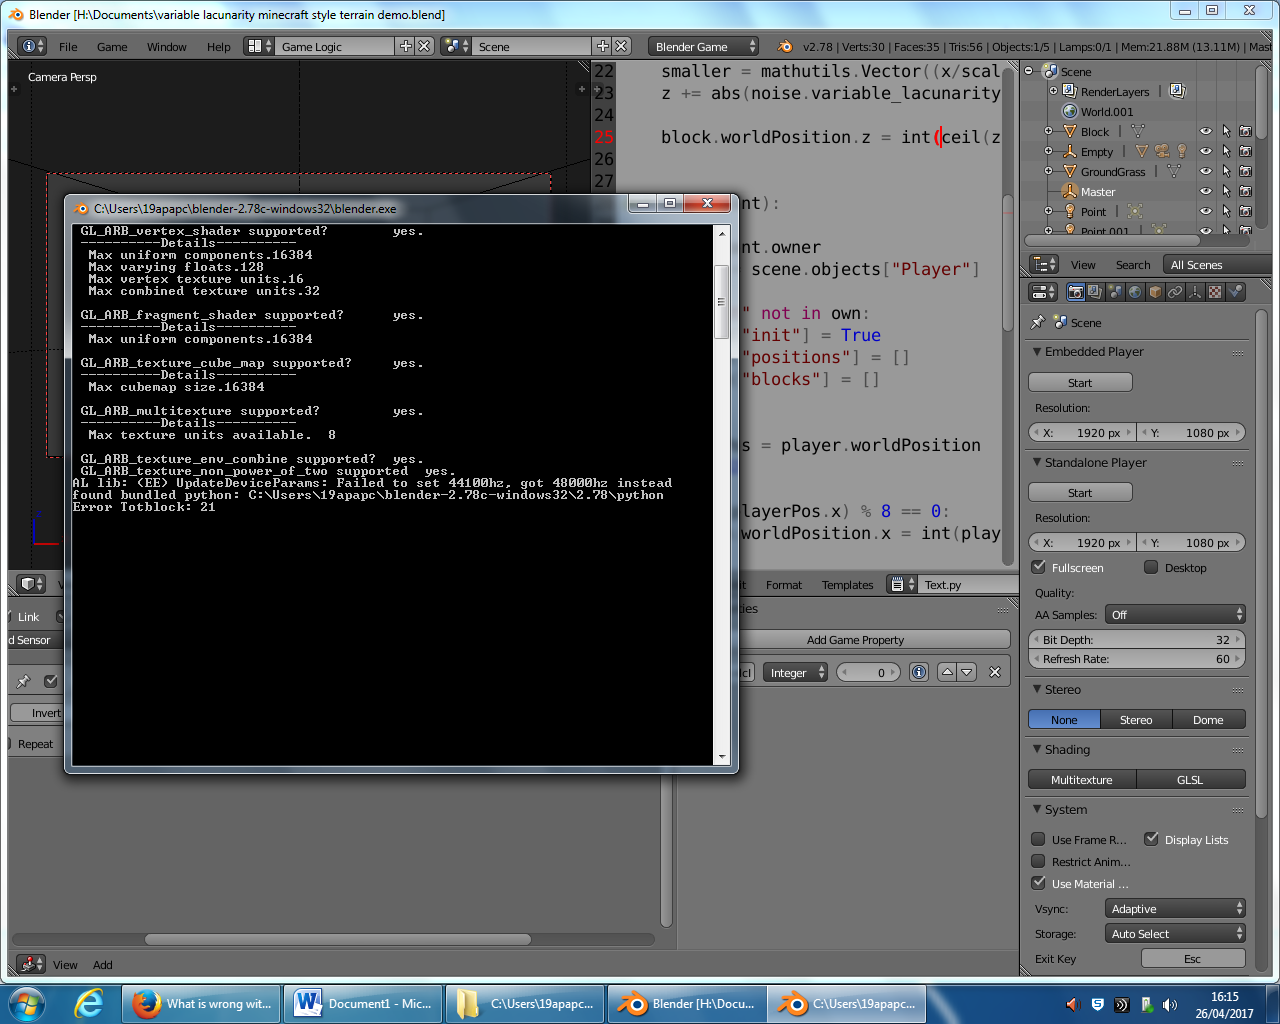
Task: Open the Vsync Adaptive dropdown
Action: [x=1175, y=908]
